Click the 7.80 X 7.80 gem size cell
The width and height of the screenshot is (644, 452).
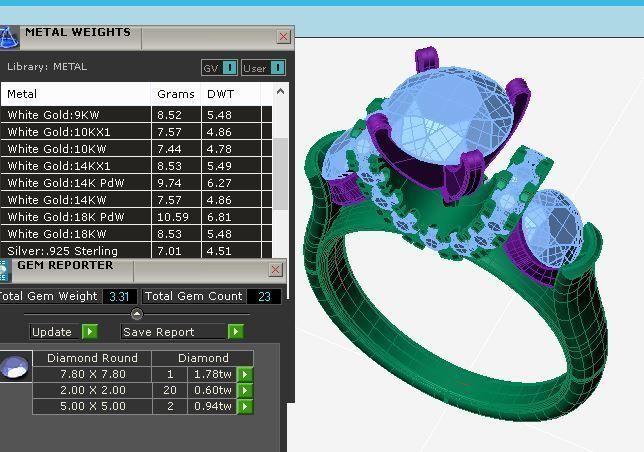pos(92,374)
